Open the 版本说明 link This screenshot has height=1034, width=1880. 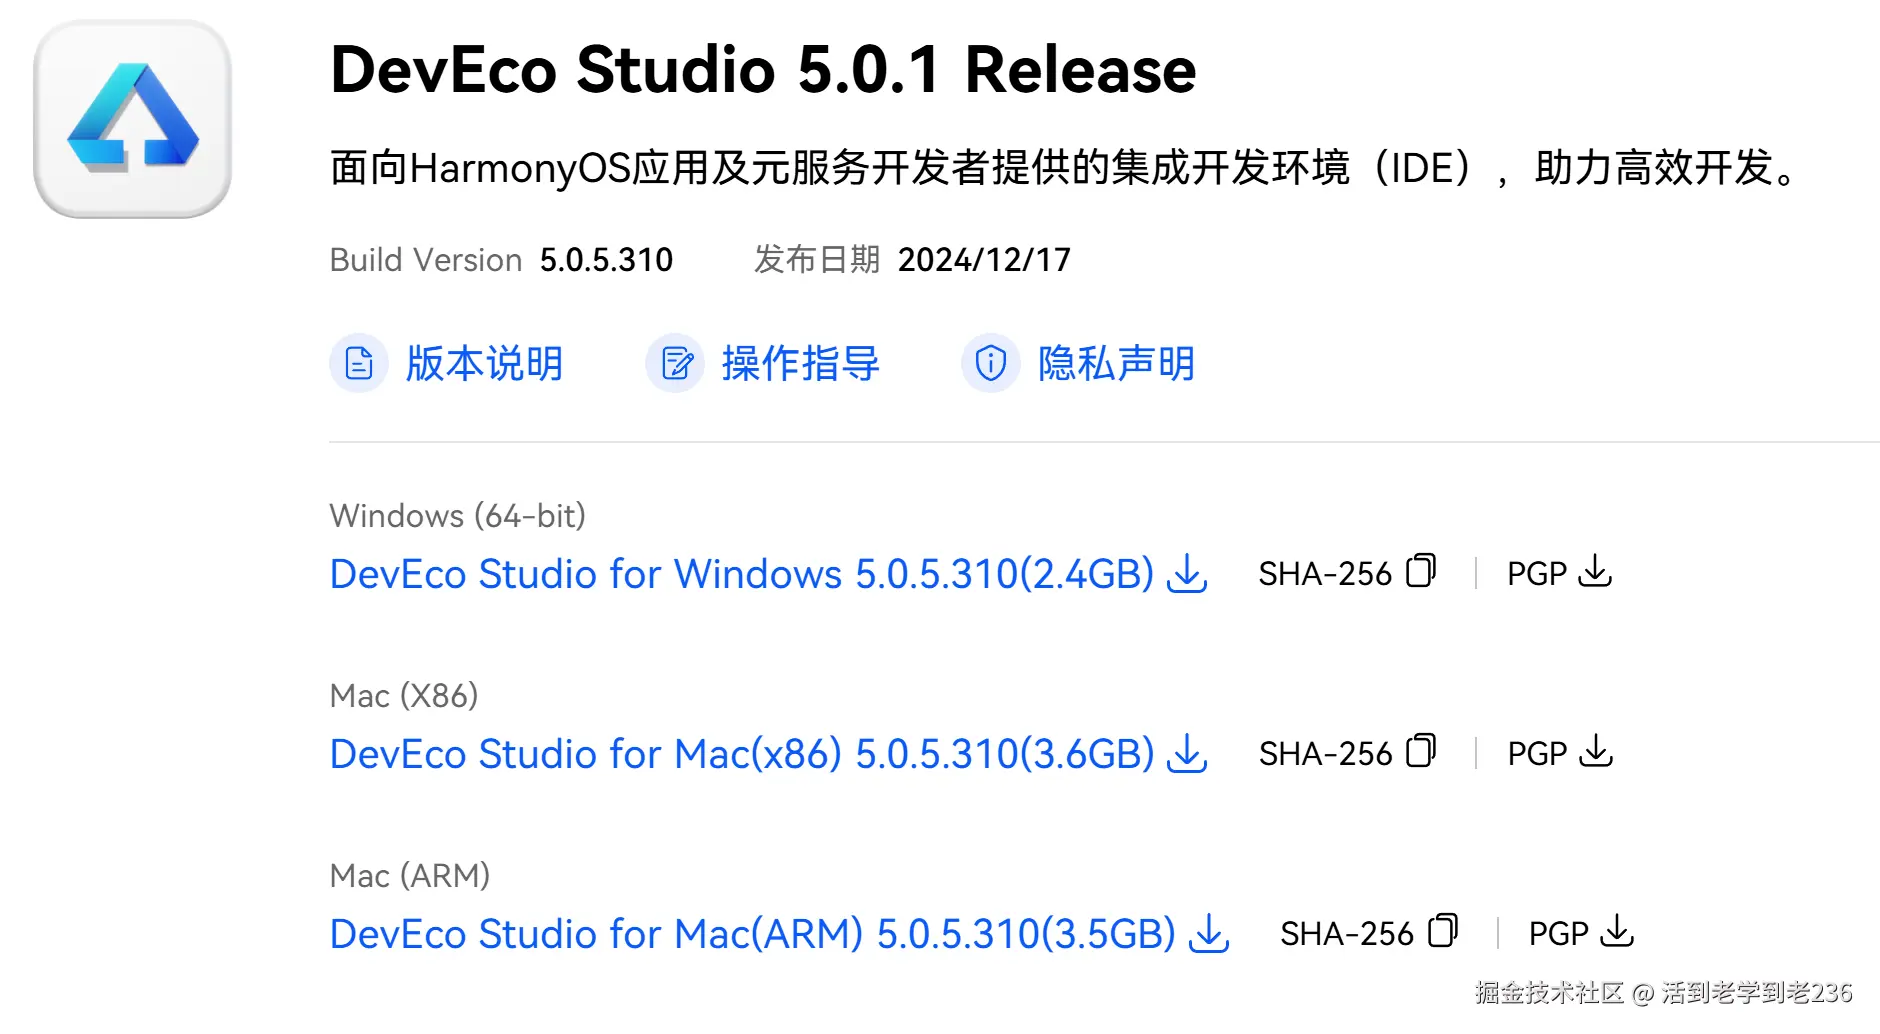click(484, 363)
